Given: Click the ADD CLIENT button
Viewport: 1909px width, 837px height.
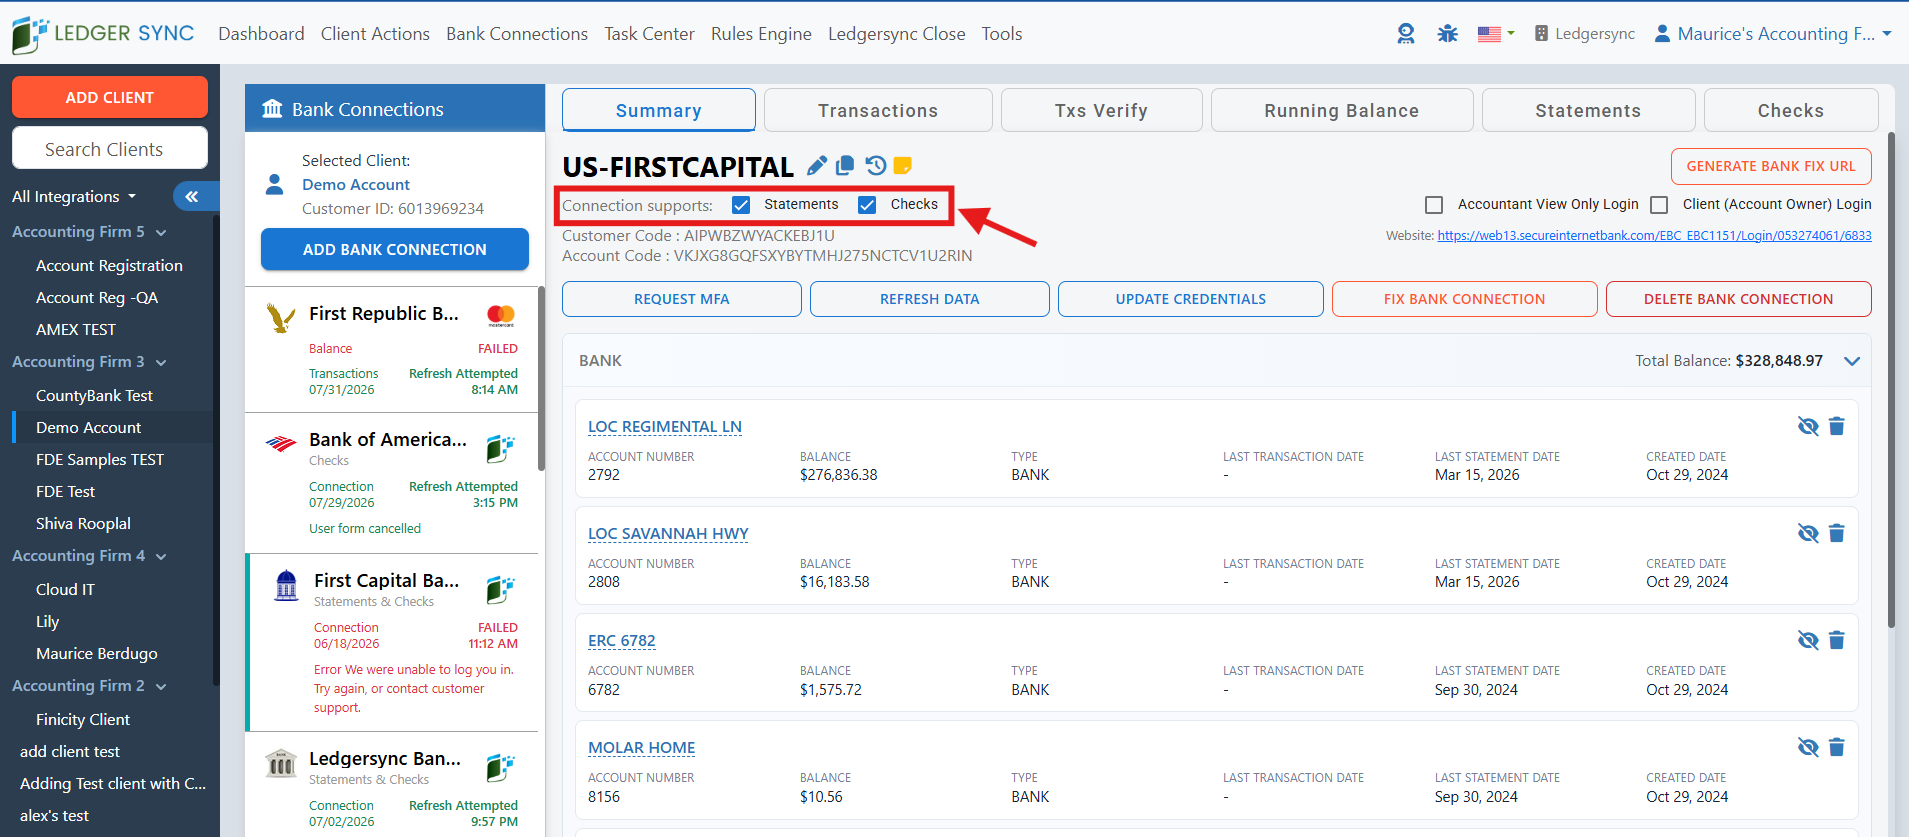Looking at the screenshot, I should click(110, 97).
